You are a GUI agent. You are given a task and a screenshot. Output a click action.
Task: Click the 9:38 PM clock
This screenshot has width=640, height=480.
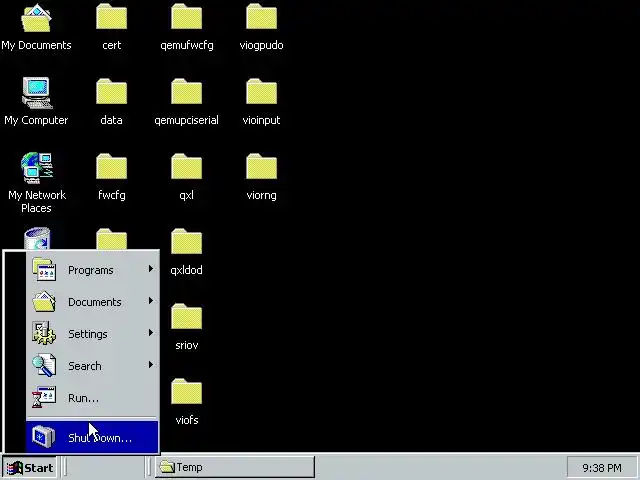pyautogui.click(x=602, y=468)
